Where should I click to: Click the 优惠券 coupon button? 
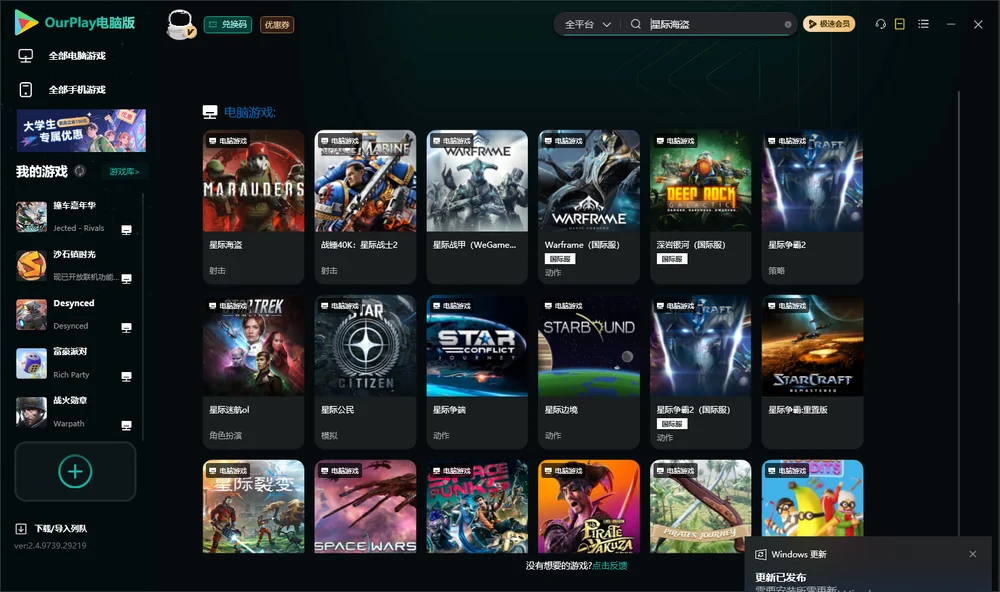click(x=277, y=25)
